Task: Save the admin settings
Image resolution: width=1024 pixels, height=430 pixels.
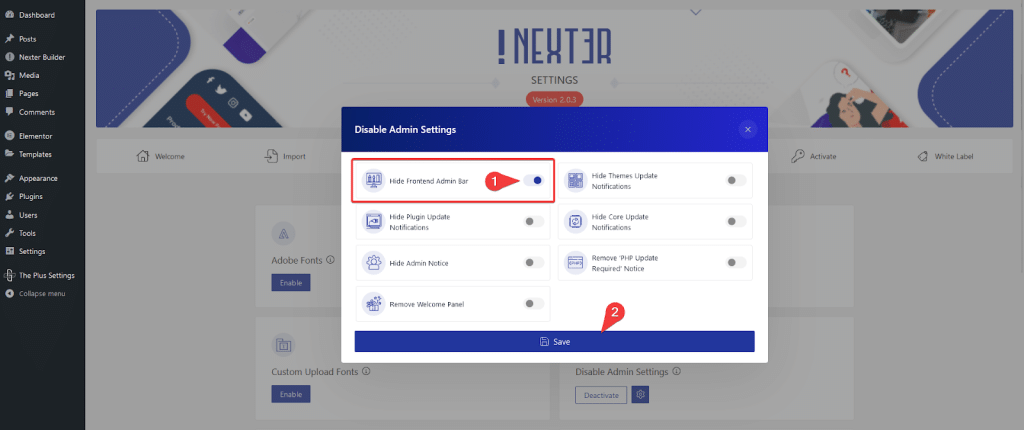Action: [554, 341]
